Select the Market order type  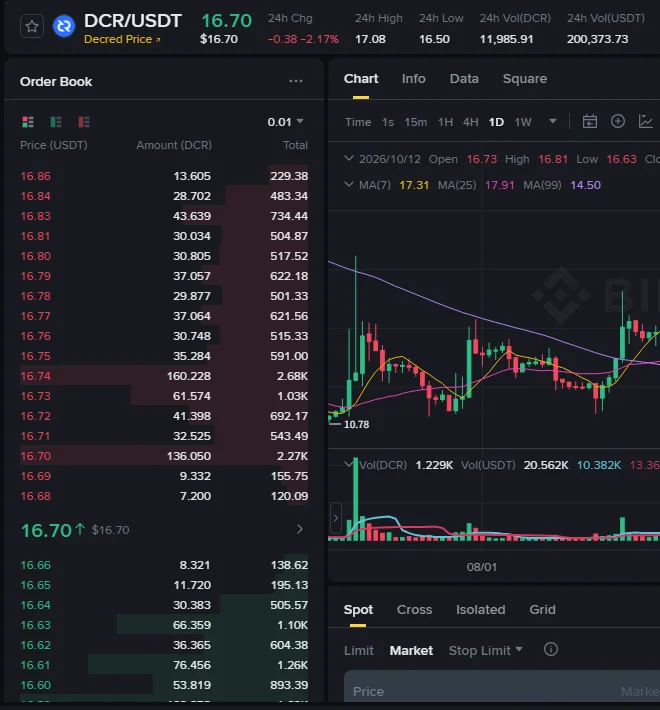coord(411,651)
